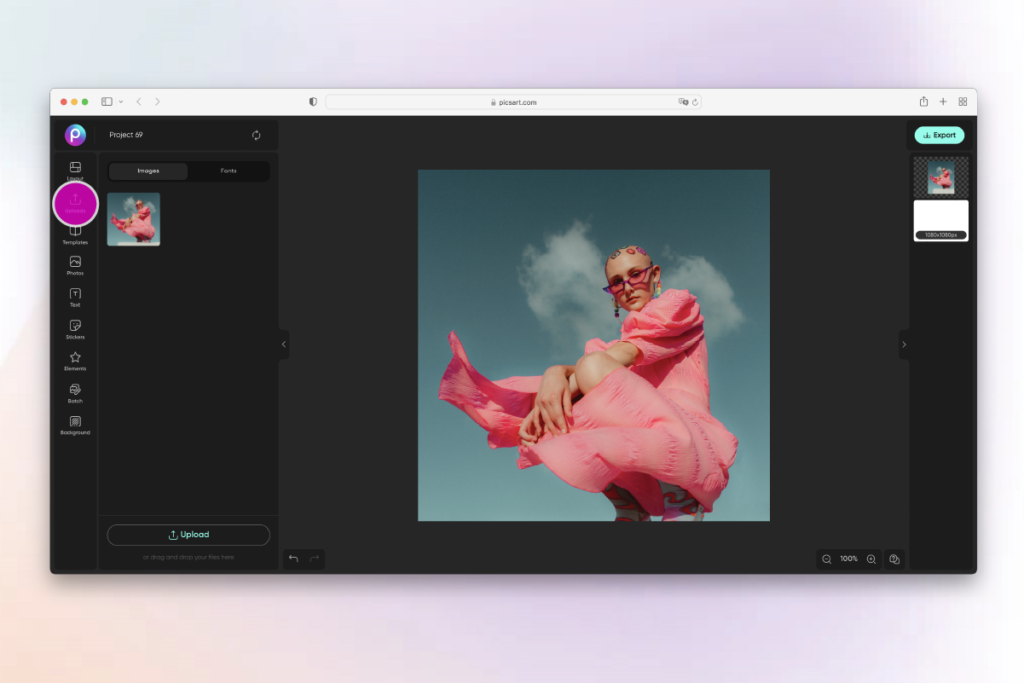Click the Upload button
Screen dimensions: 1024x683
(x=188, y=534)
